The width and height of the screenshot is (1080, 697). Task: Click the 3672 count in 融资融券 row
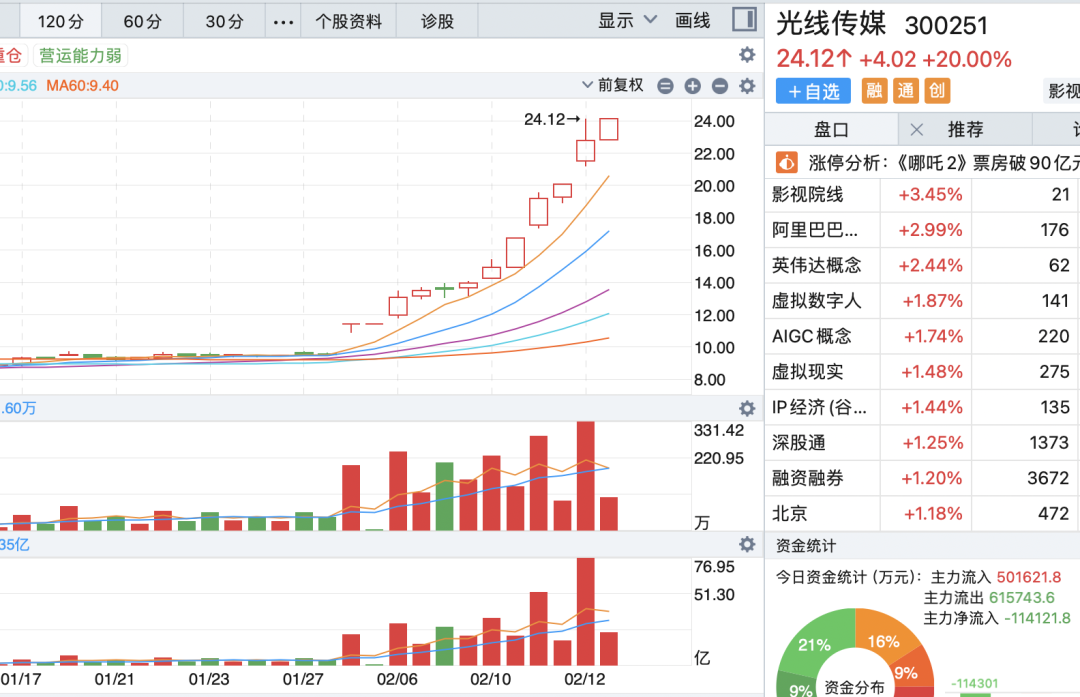[1048, 478]
